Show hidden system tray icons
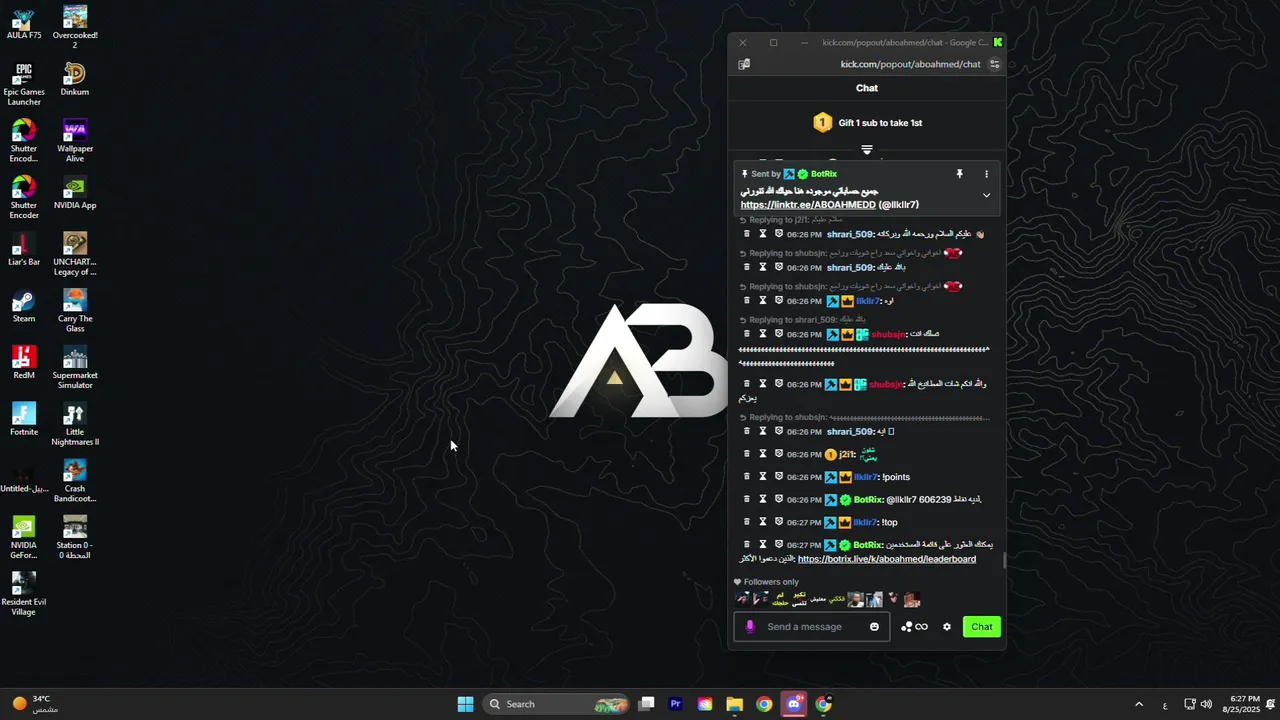 [1138, 704]
